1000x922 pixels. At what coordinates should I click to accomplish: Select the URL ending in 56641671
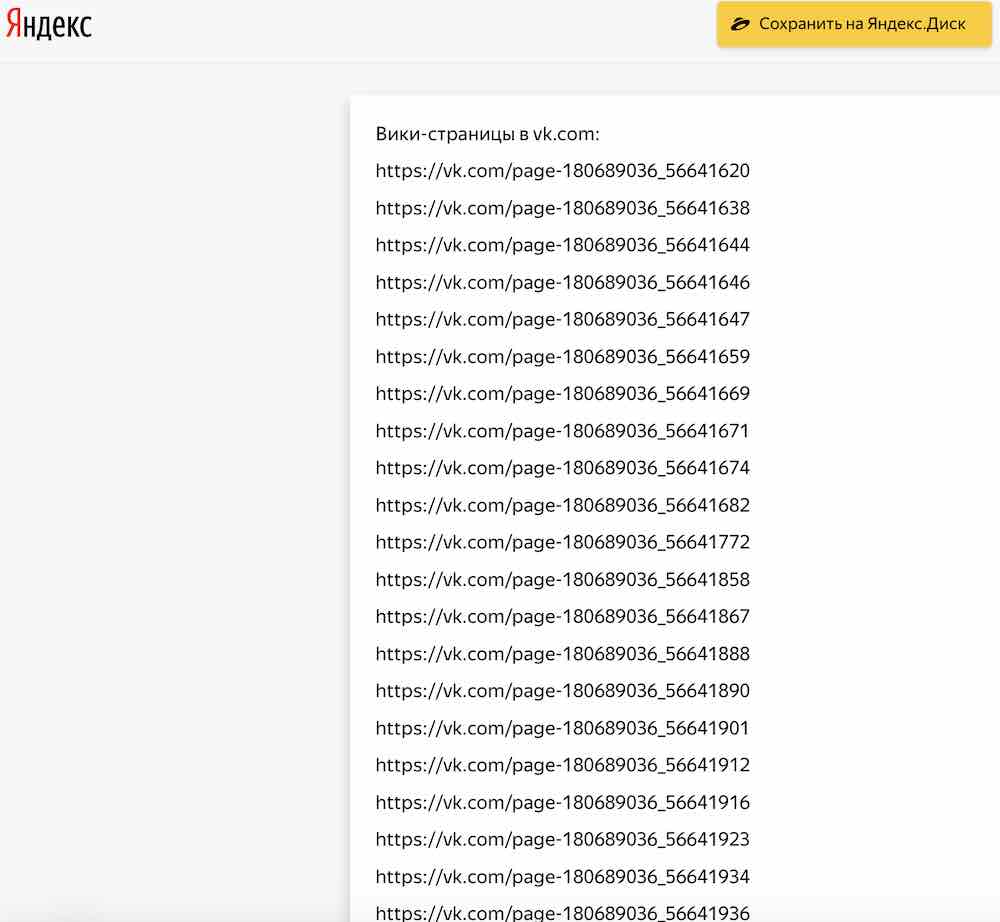click(x=562, y=431)
